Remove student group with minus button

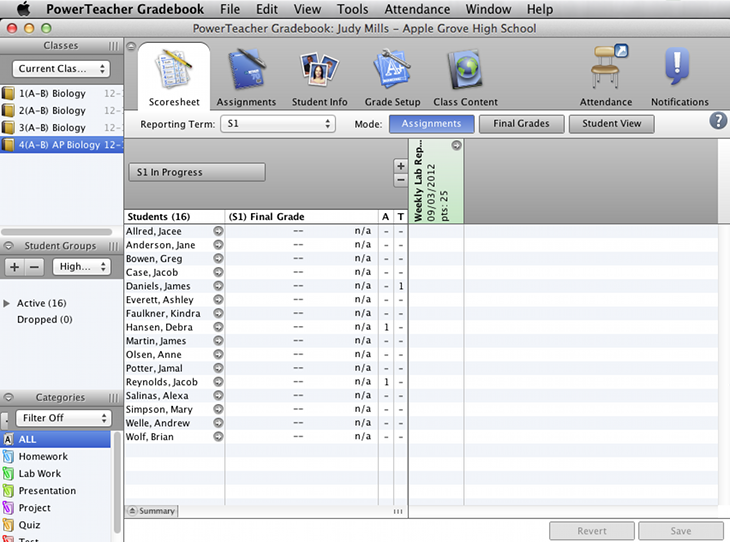34,267
